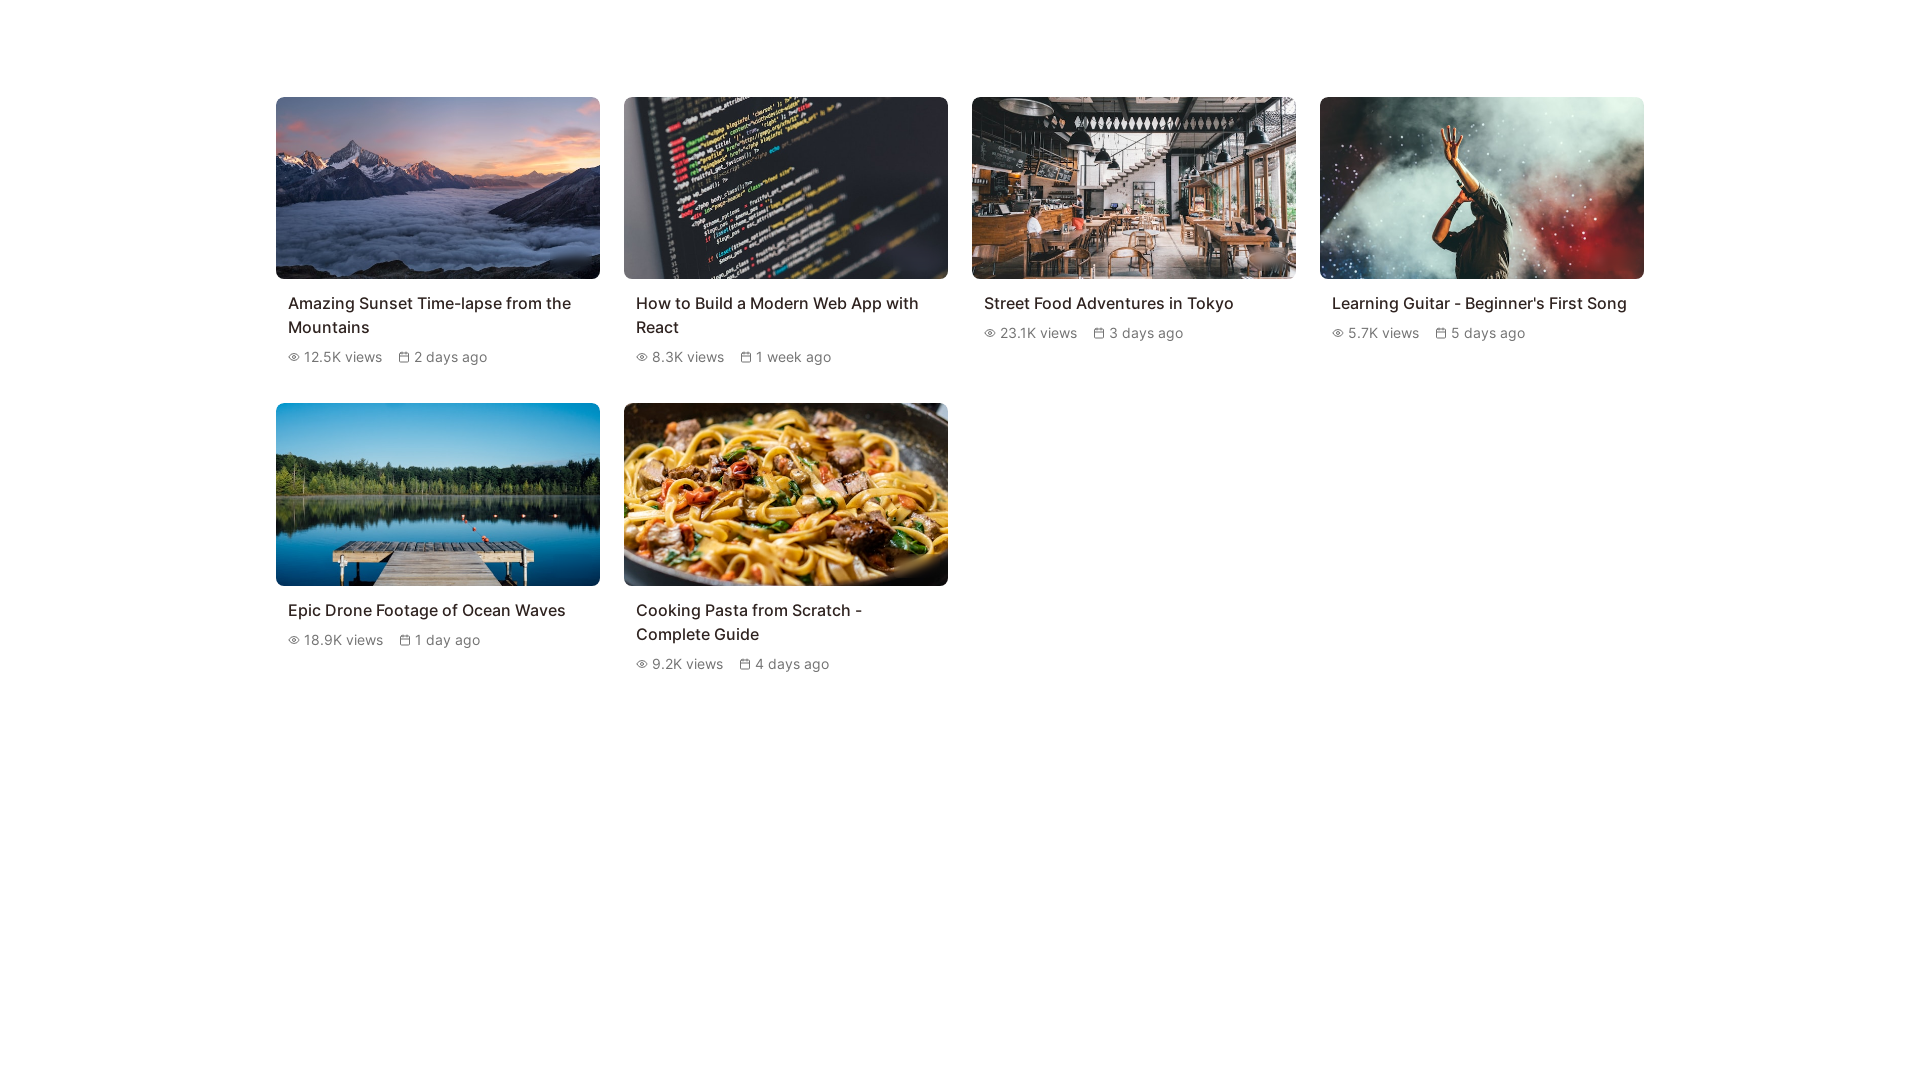Click title Learning Guitar - Beginner's First Song
This screenshot has width=1920, height=1080.
(1479, 303)
